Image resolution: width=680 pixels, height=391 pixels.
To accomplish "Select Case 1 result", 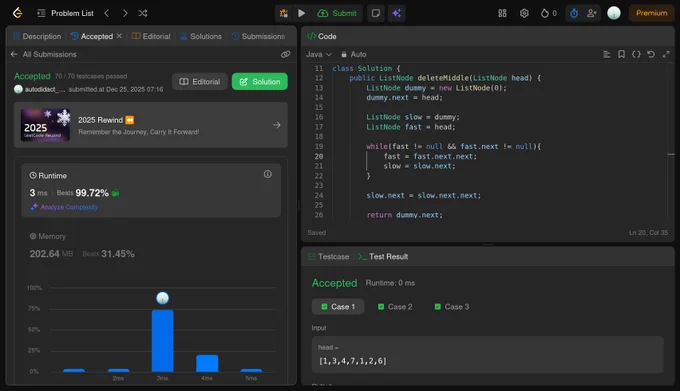I will [338, 306].
